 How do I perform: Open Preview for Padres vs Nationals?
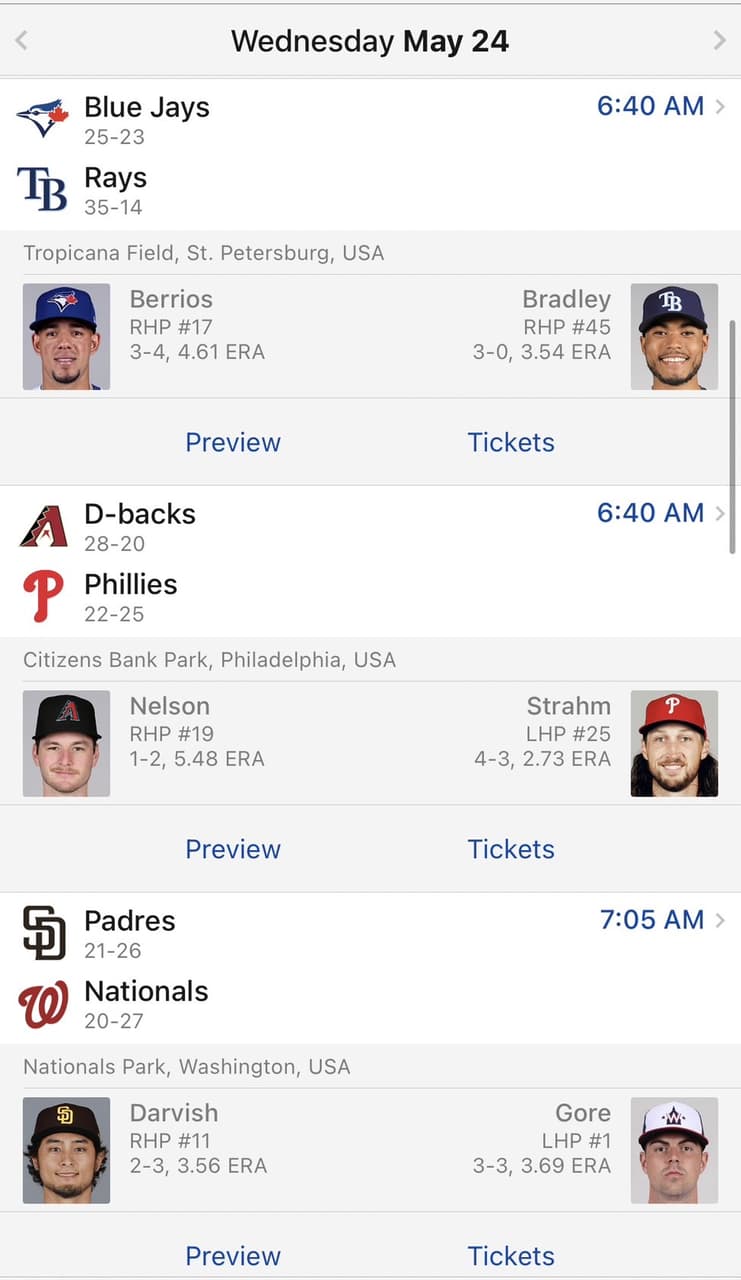[x=233, y=1256]
